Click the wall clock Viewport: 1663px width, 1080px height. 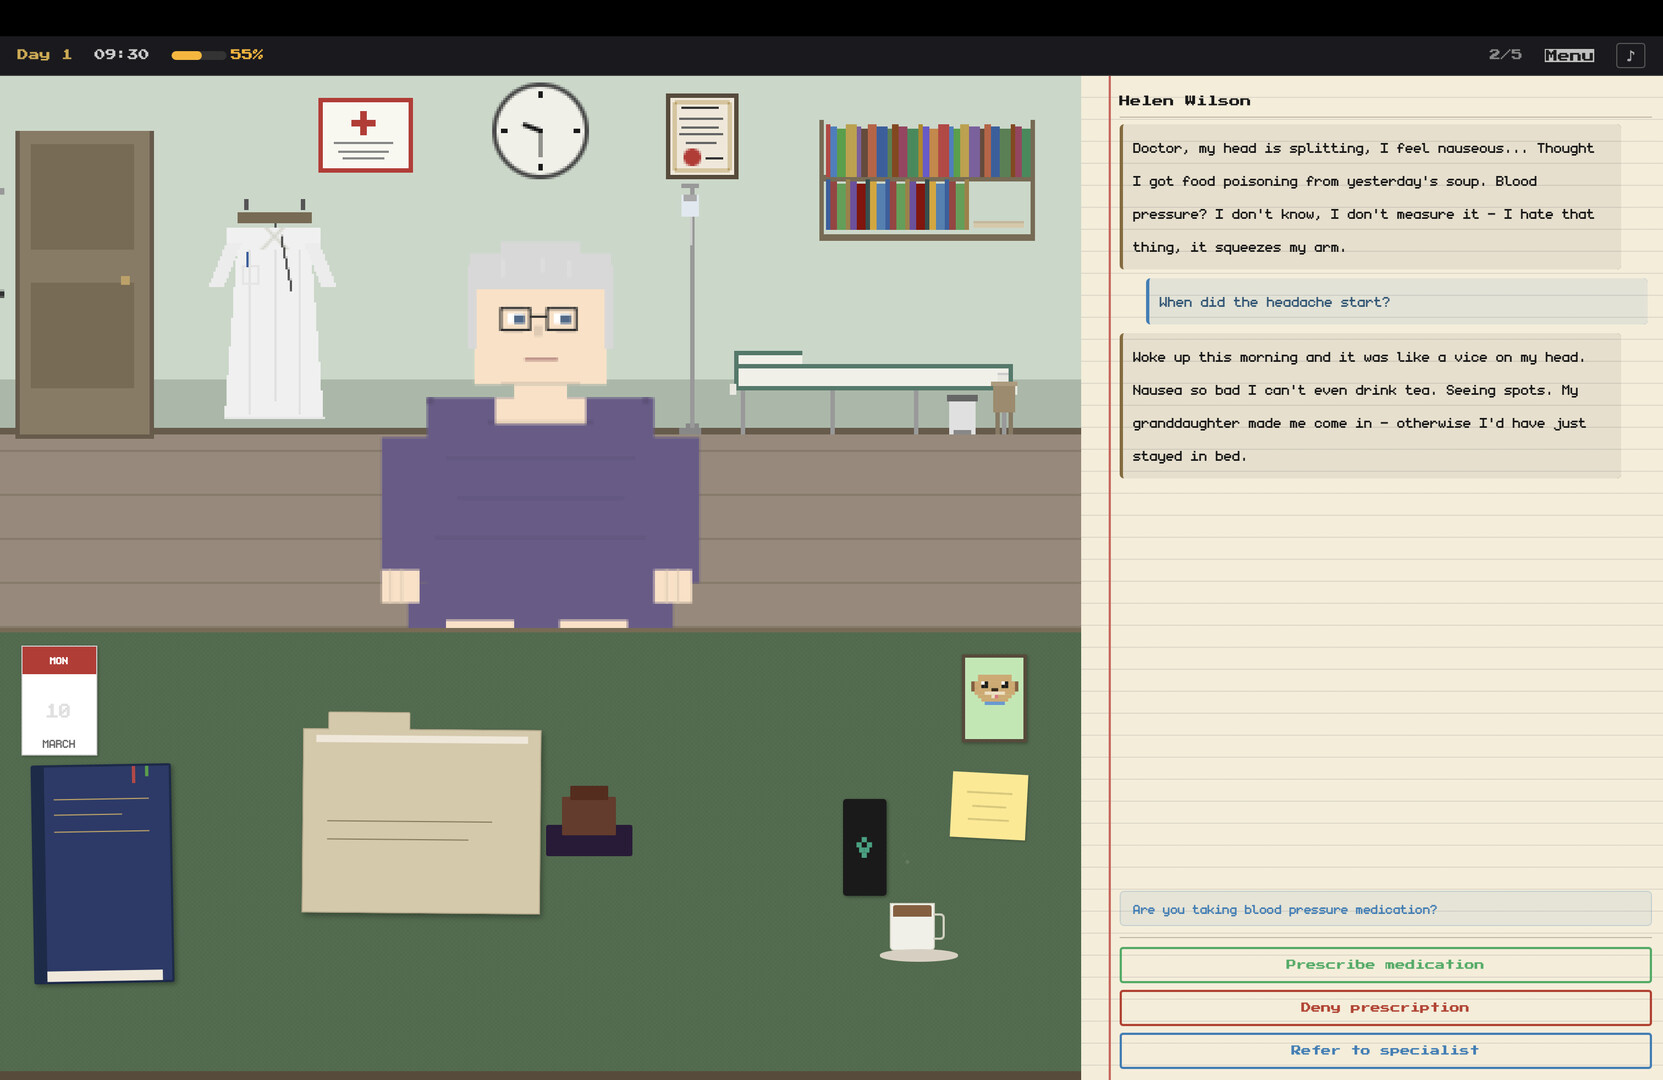[x=539, y=130]
